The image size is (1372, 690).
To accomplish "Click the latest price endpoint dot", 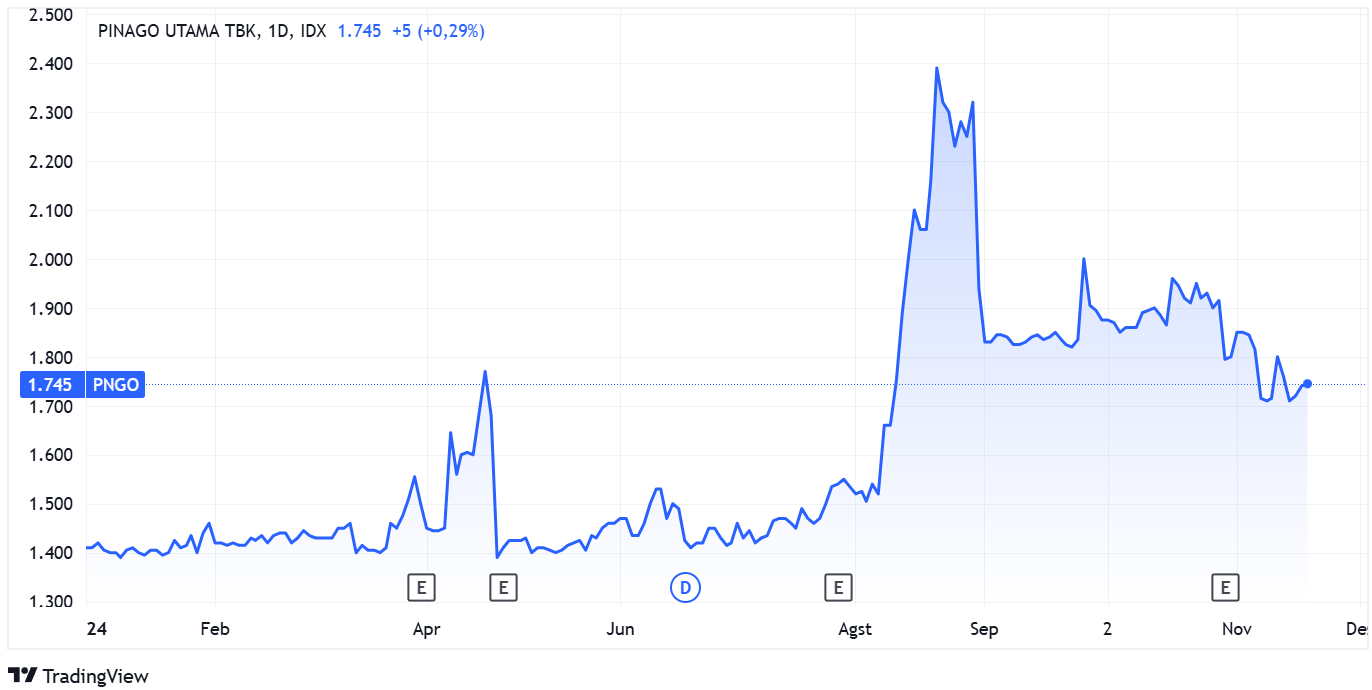I will pyautogui.click(x=1307, y=384).
